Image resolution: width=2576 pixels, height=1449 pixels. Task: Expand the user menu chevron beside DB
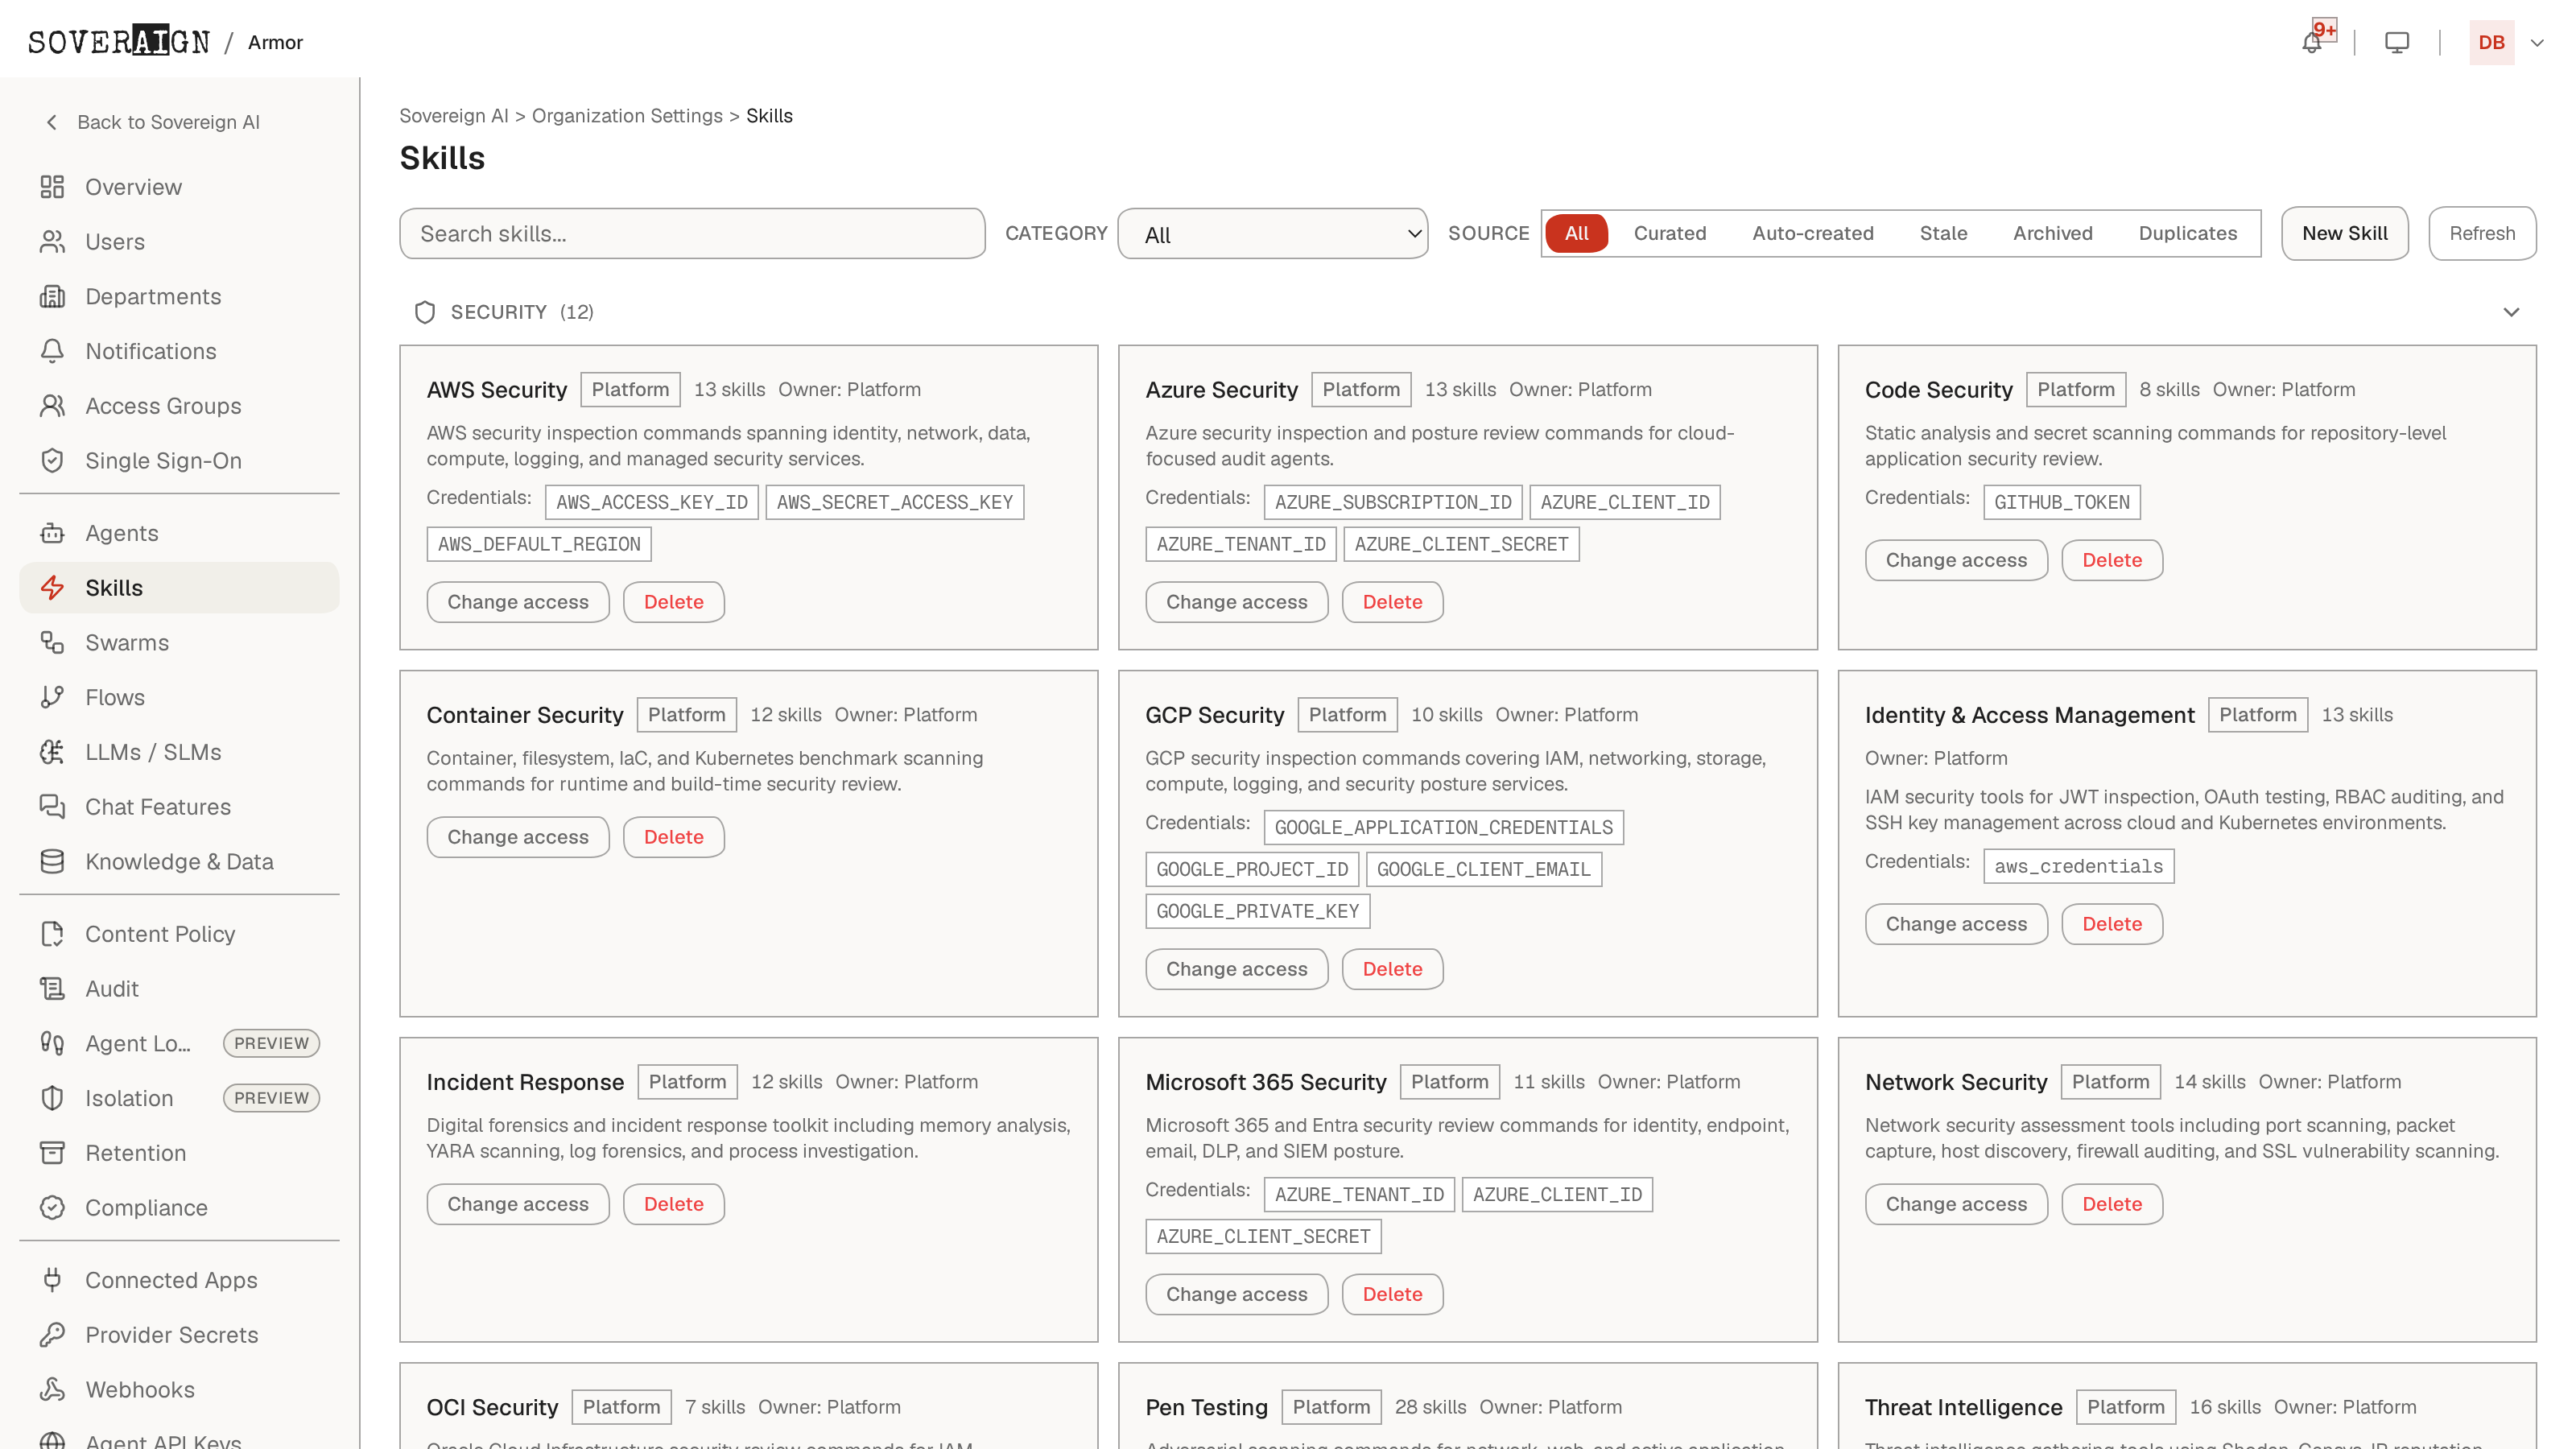point(2537,43)
